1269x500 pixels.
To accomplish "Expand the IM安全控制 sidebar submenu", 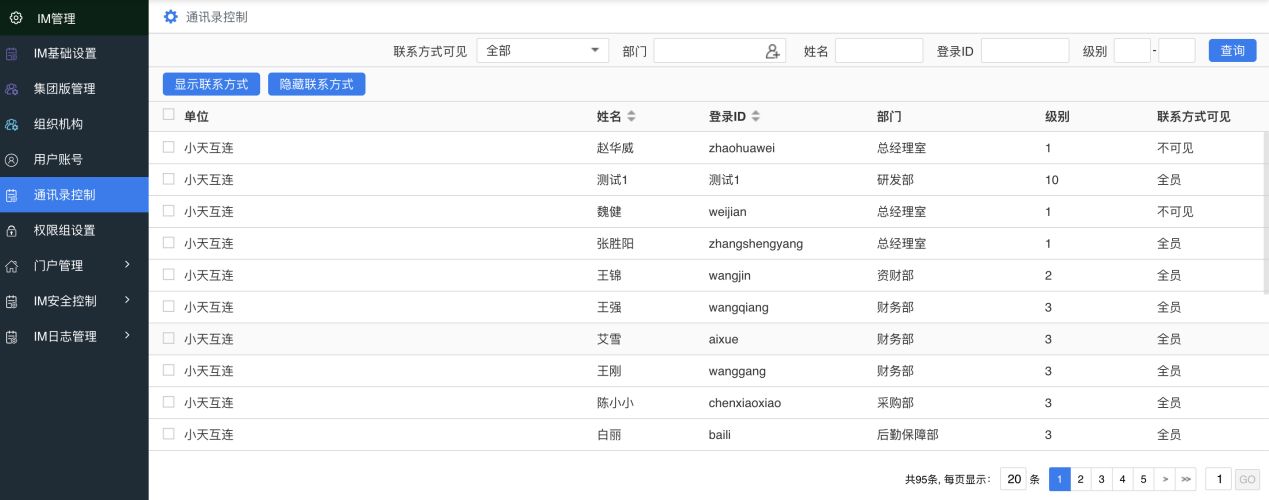I will point(127,301).
